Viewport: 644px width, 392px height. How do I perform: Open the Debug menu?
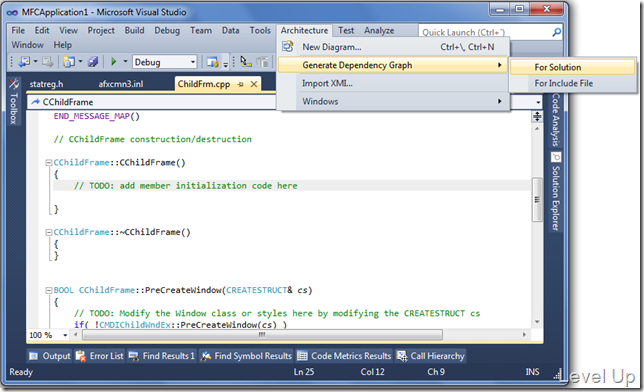tap(167, 30)
